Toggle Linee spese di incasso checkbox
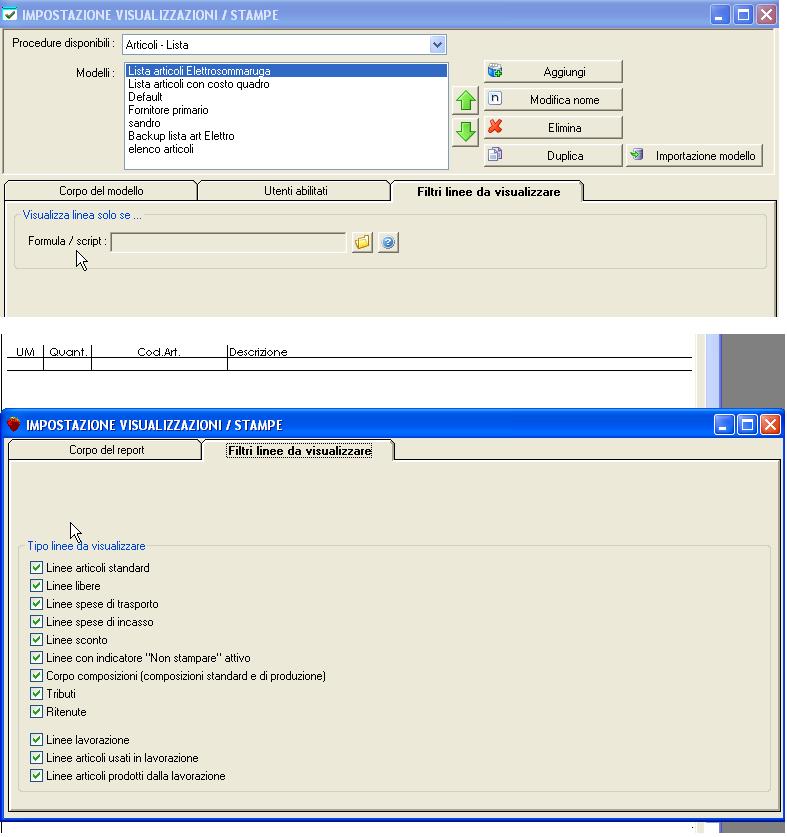Viewport: 787px width, 837px height. pos(36,621)
